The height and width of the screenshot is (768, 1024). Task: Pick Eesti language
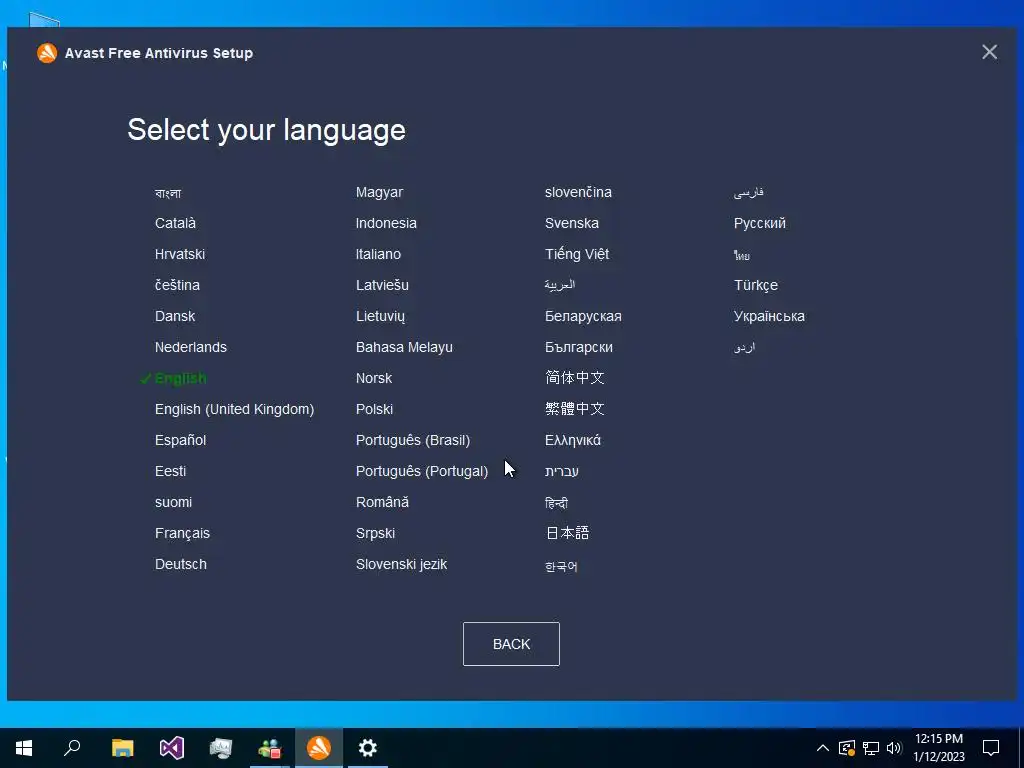170,472
